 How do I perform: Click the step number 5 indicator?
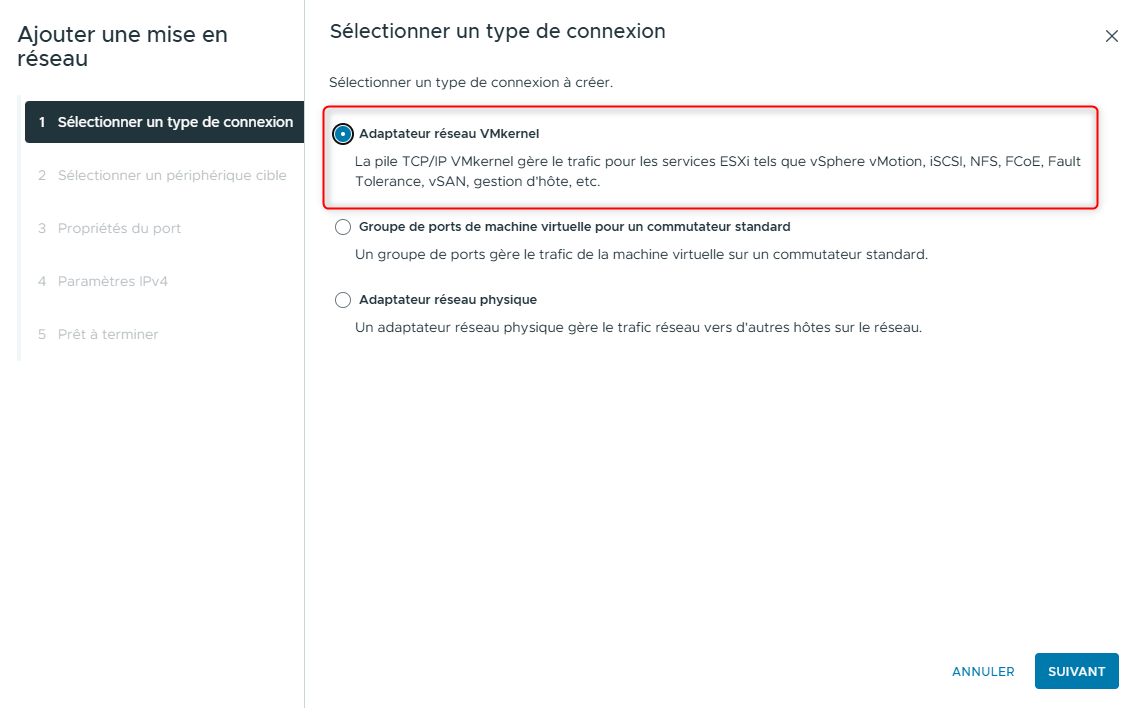[x=40, y=334]
